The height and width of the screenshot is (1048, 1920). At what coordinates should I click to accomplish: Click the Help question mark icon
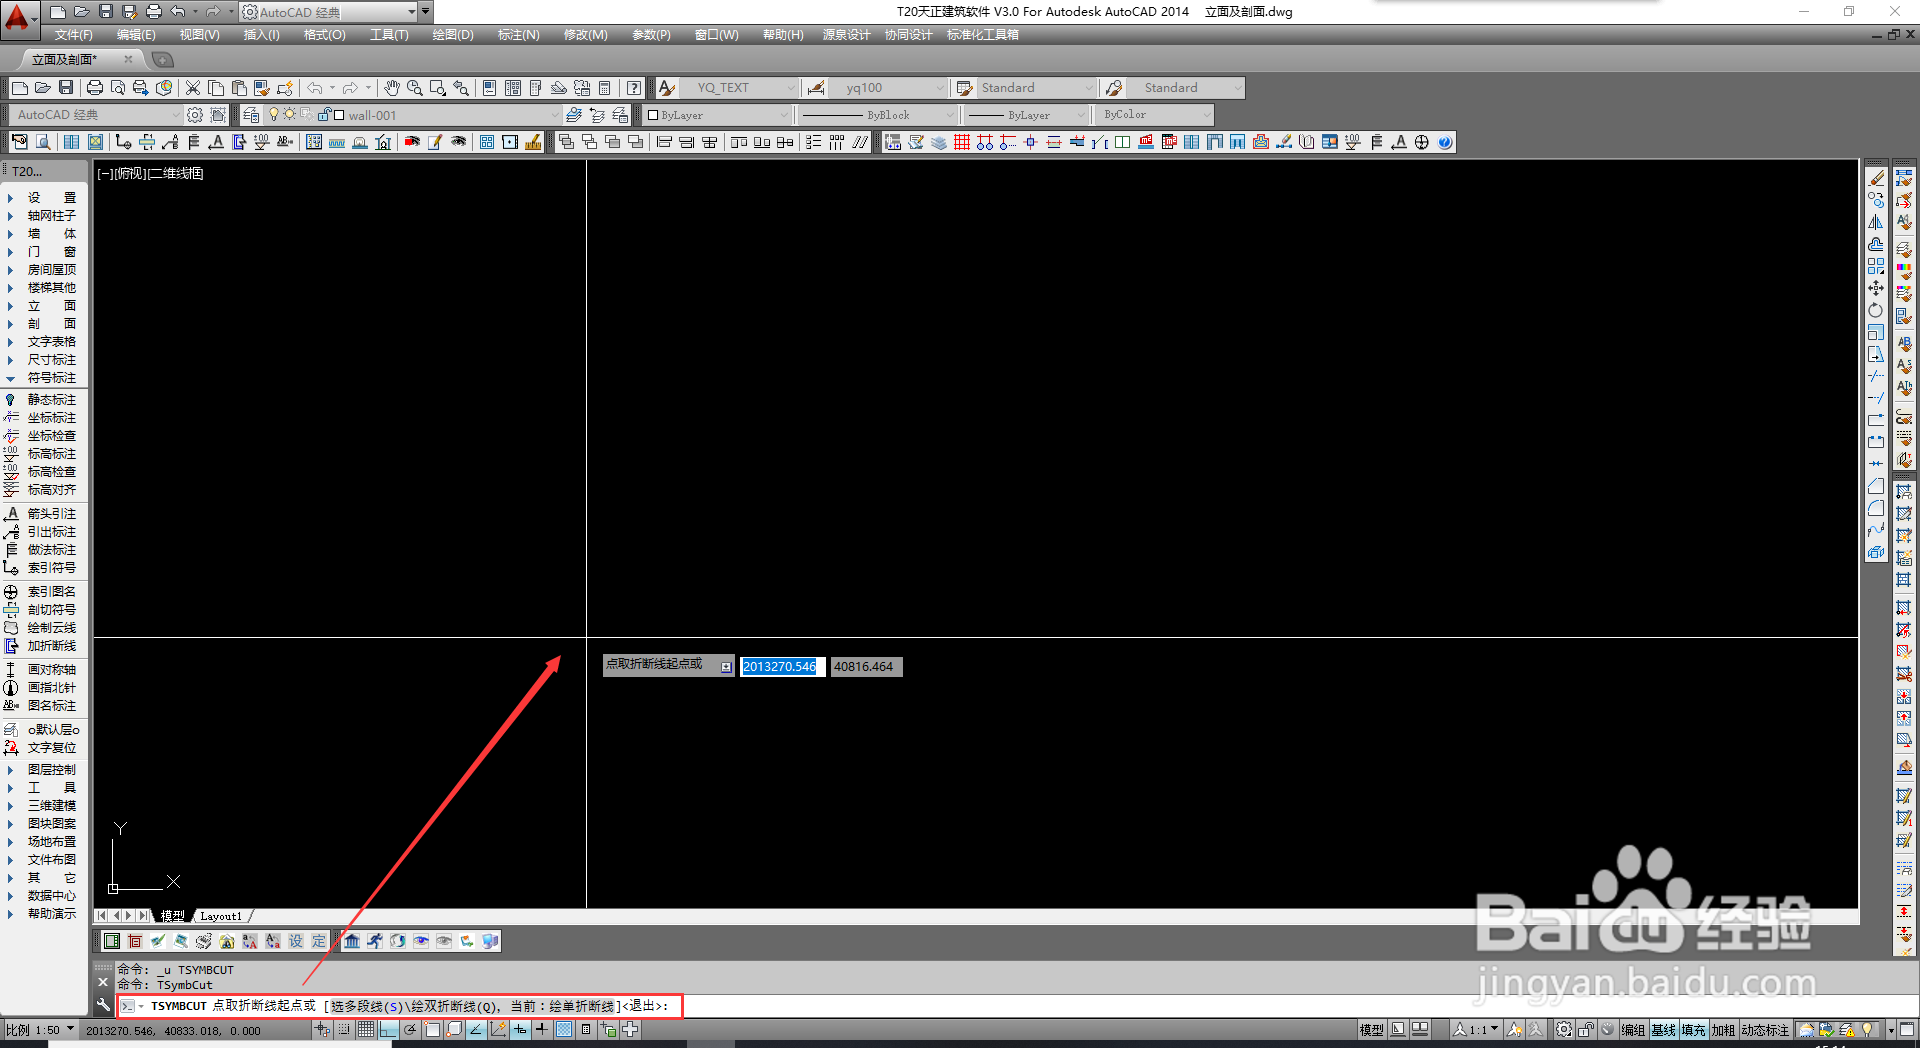(634, 88)
